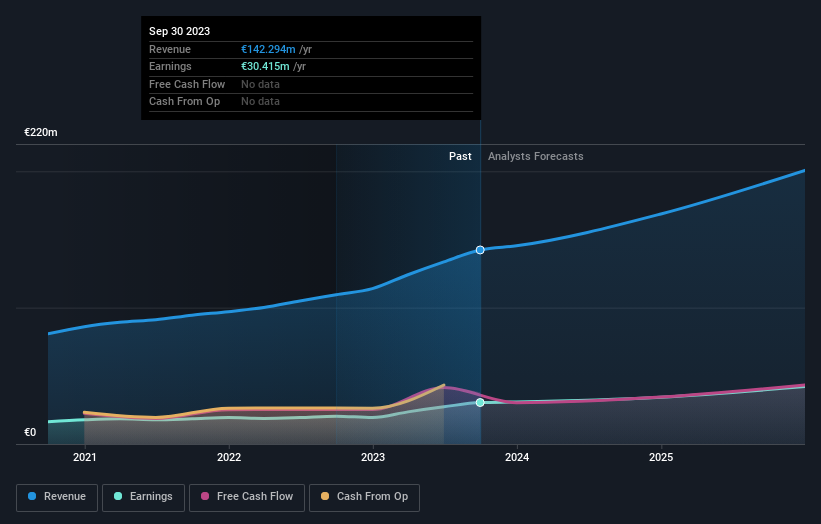Click the Analysts Forecasts label
The image size is (821, 524).
coord(536,156)
